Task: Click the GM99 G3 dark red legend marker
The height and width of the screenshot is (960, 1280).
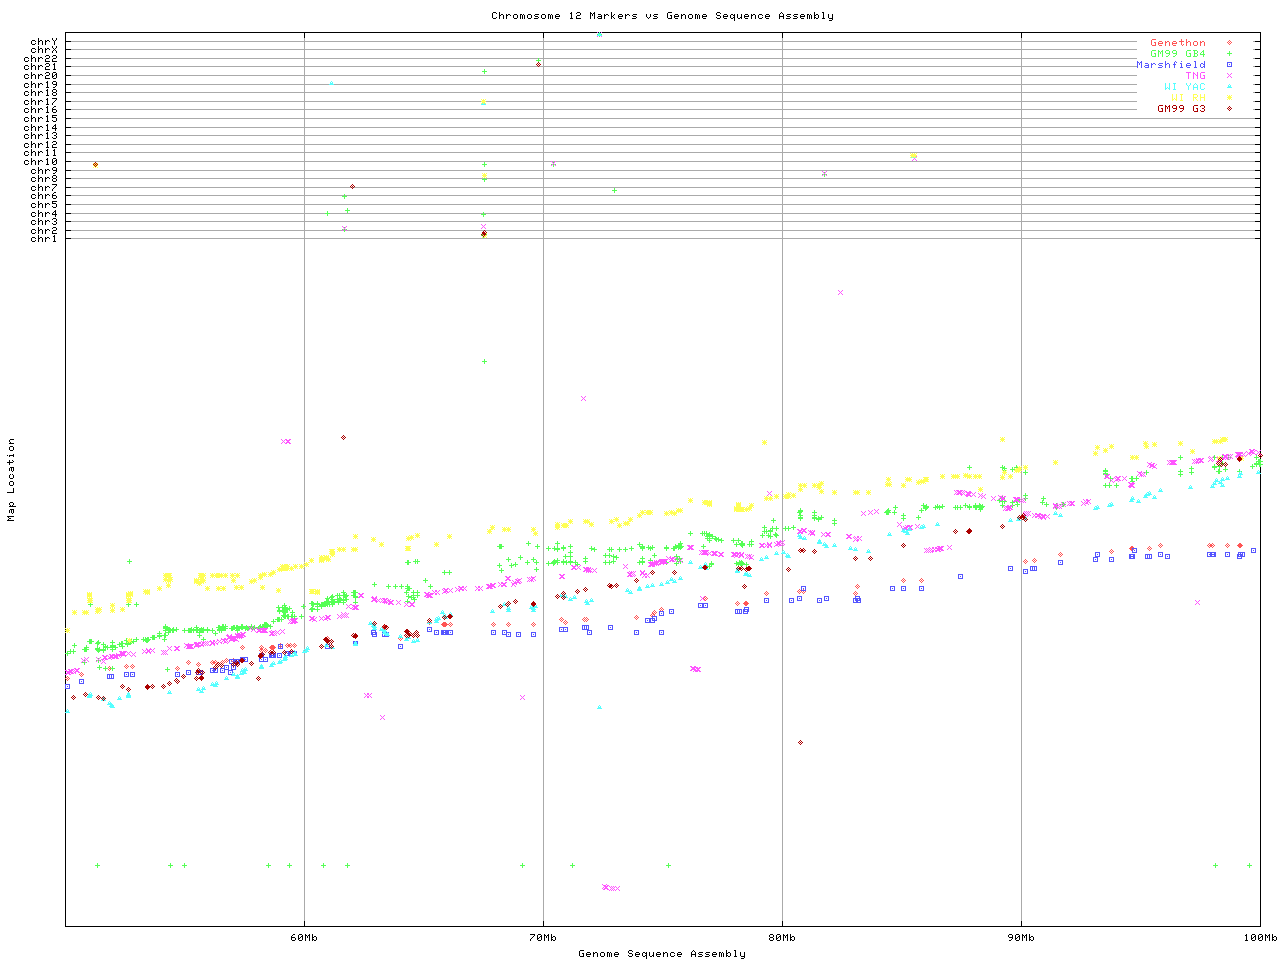Action: [x=1229, y=108]
